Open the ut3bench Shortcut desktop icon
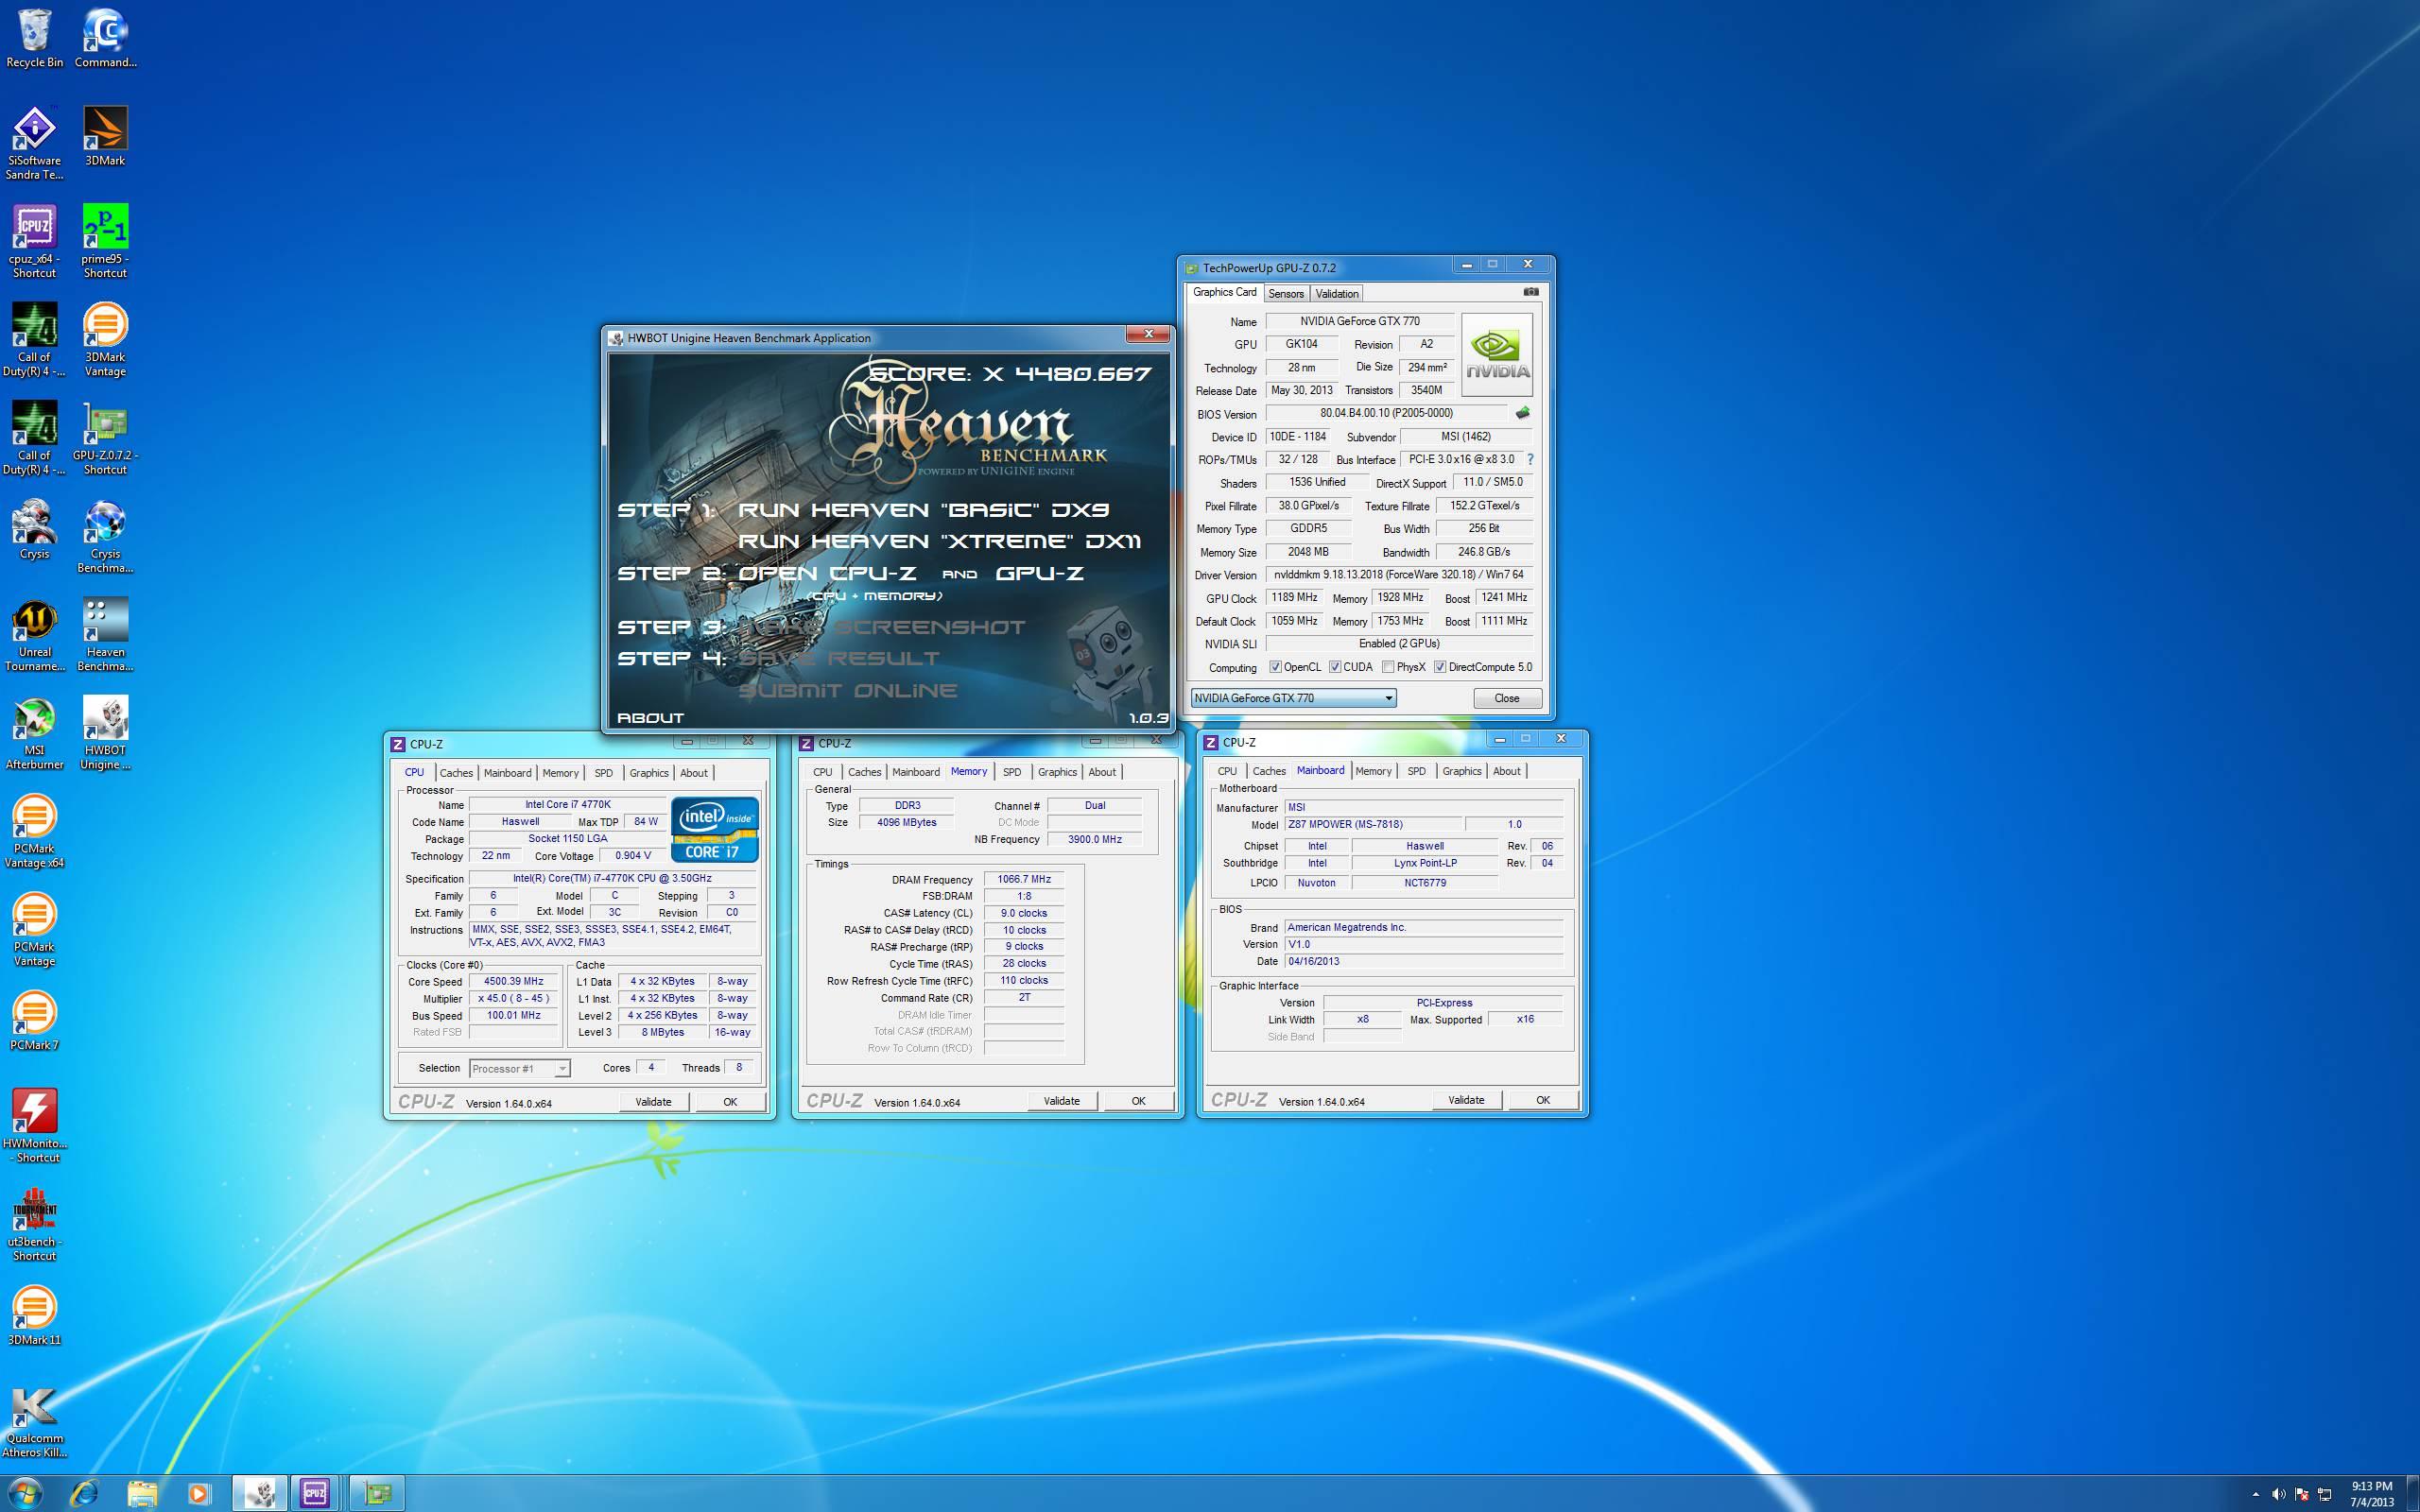The image size is (2420, 1512). (x=34, y=1223)
